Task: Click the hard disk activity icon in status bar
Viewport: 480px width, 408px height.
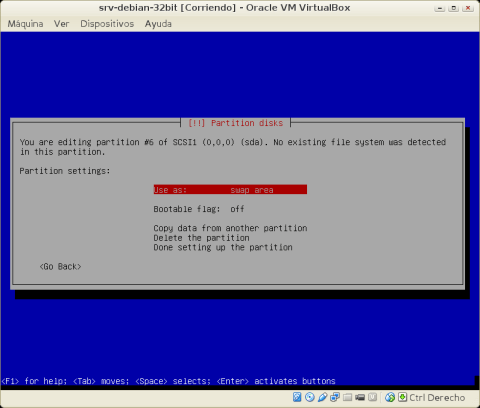Action: coord(297,397)
